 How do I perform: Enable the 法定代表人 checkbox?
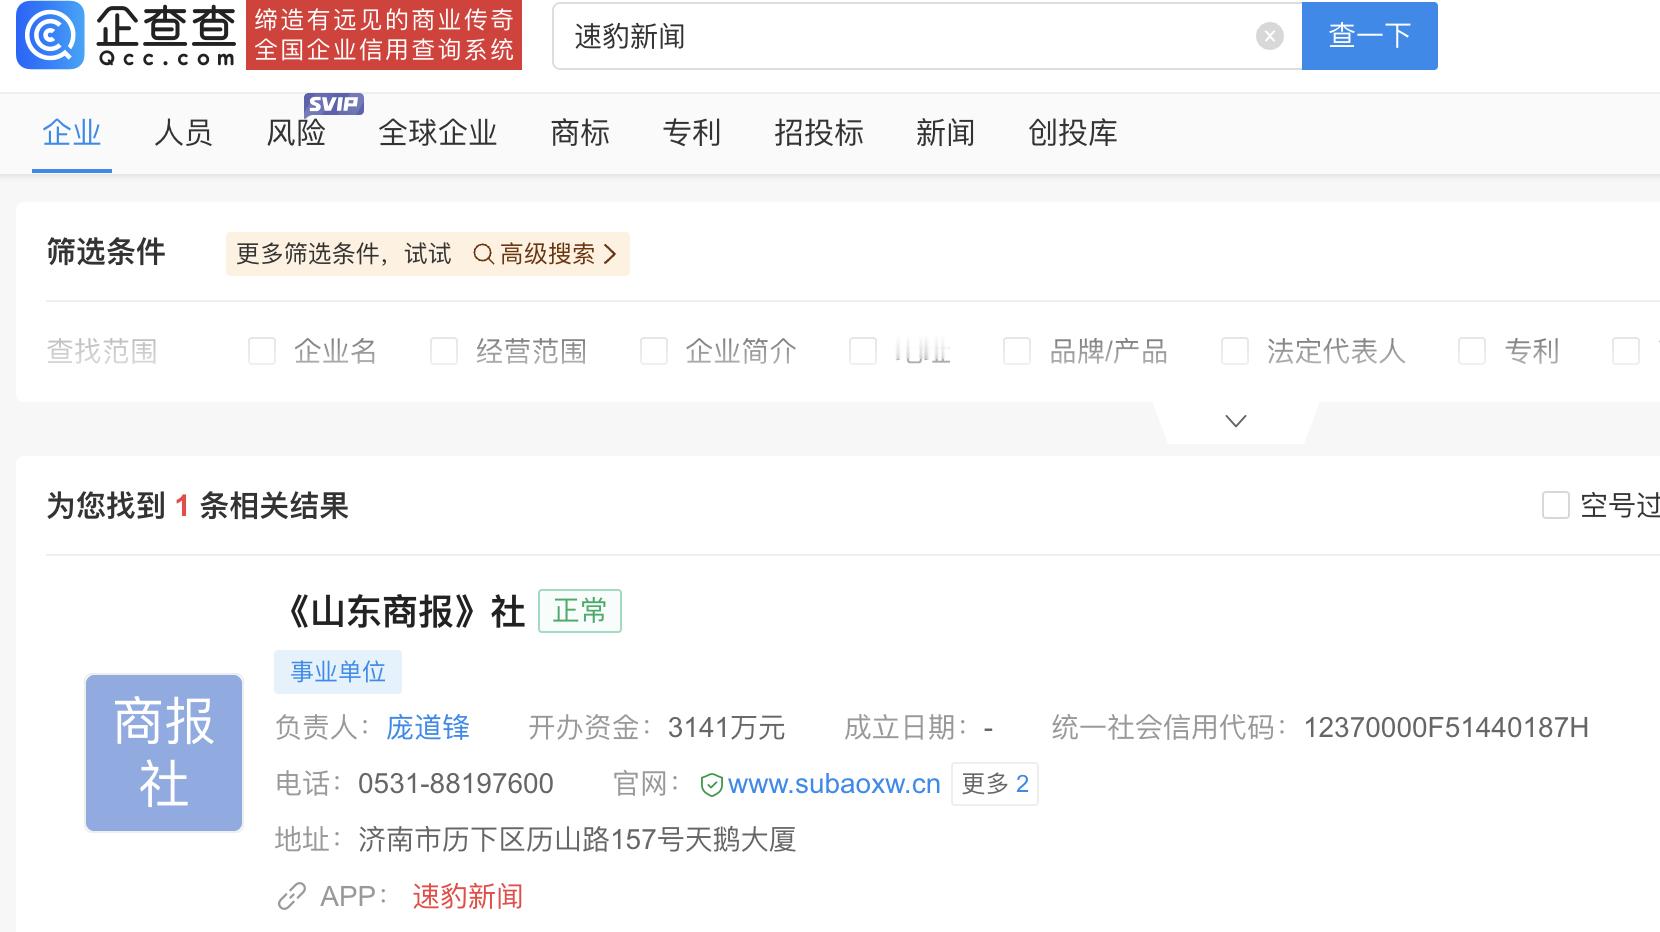coord(1235,351)
